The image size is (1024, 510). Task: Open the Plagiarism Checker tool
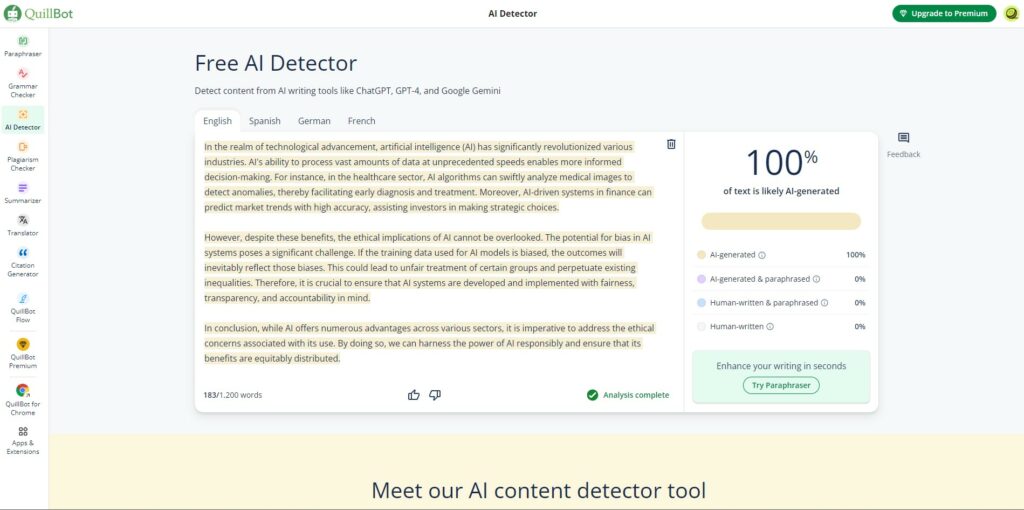point(23,156)
